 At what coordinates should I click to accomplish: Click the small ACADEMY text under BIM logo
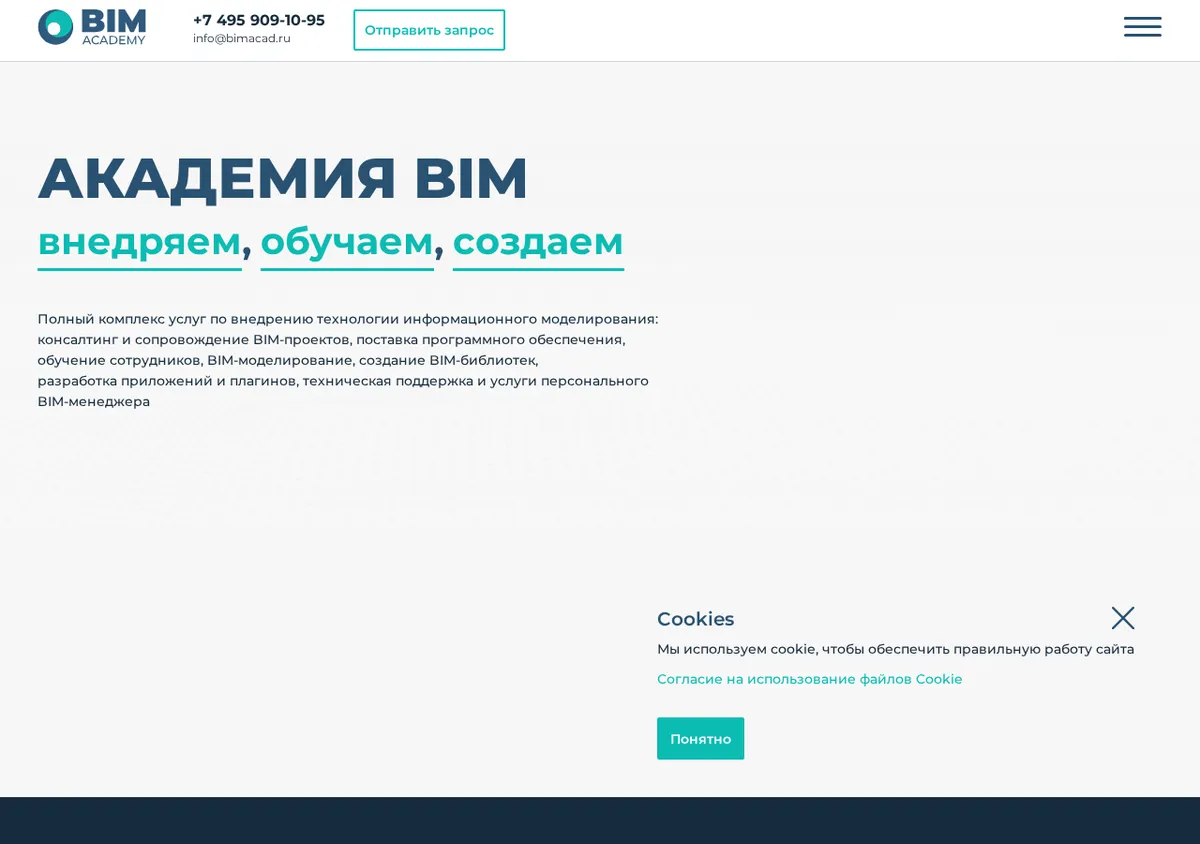114,40
